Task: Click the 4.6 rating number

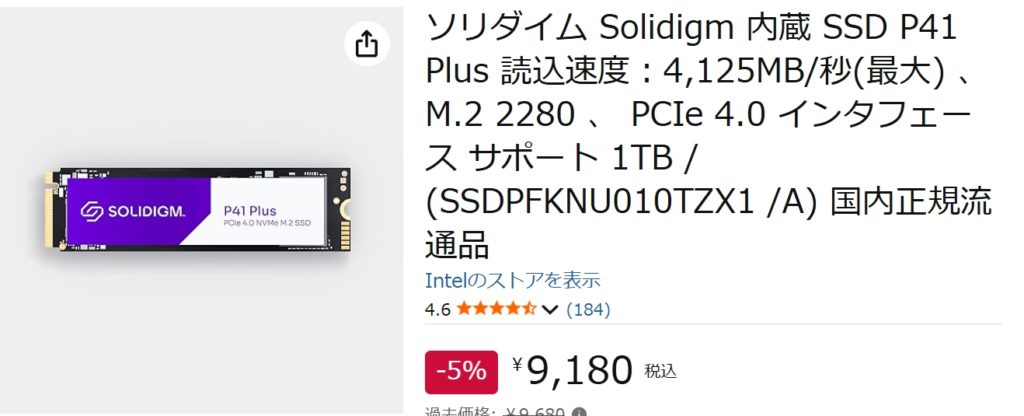Action: 438,310
